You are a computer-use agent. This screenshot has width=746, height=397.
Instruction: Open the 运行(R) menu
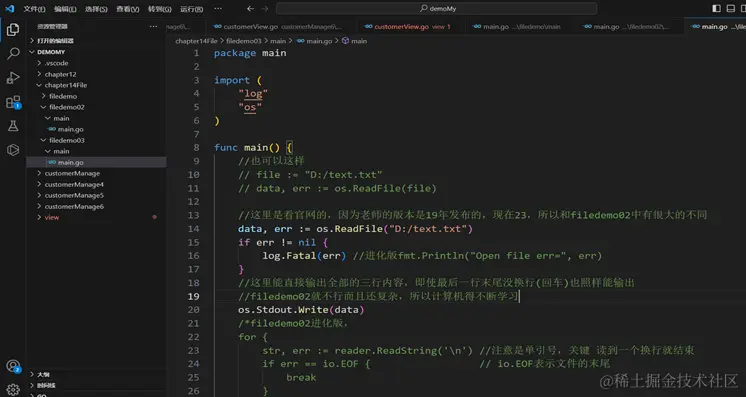[x=191, y=9]
